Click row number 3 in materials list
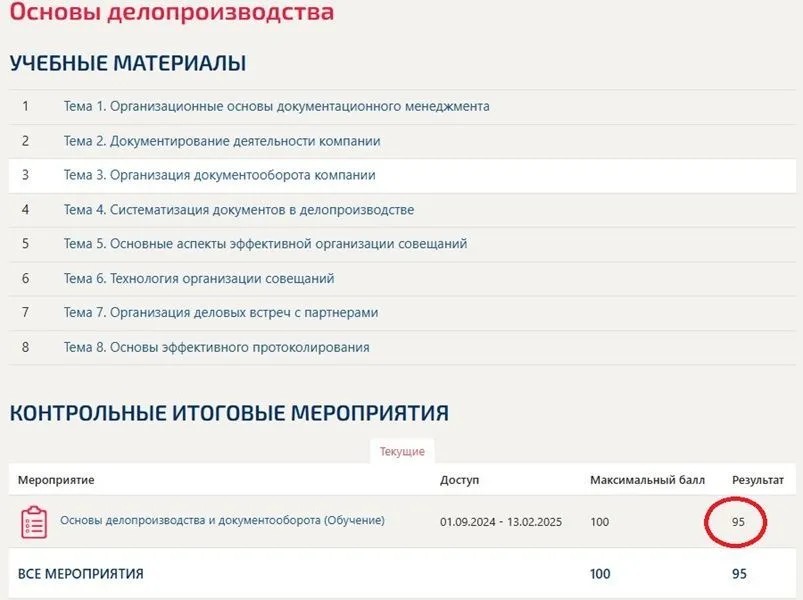Viewport: 803px width, 600px height. [25, 175]
